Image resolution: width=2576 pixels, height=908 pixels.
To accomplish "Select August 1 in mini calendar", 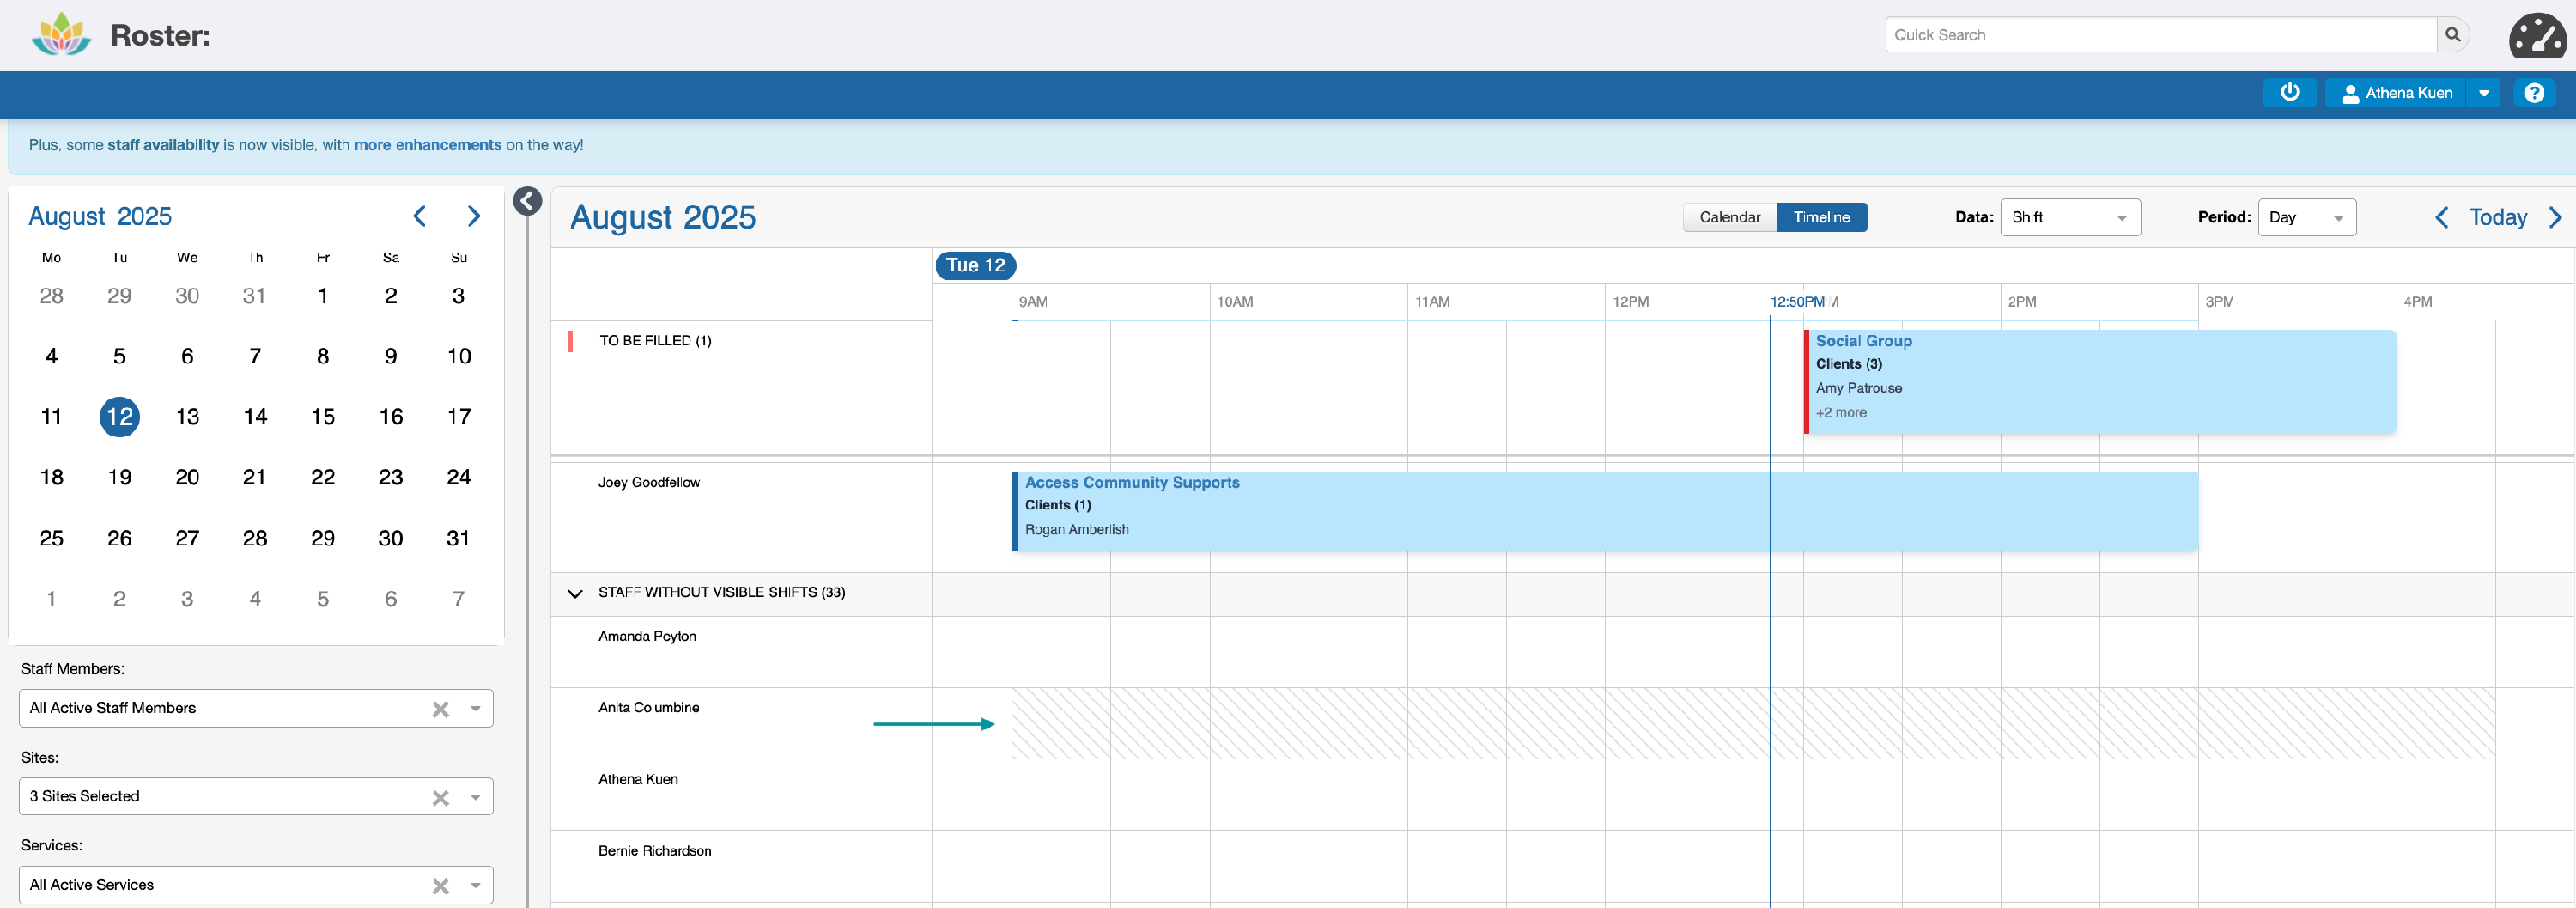I will point(323,296).
